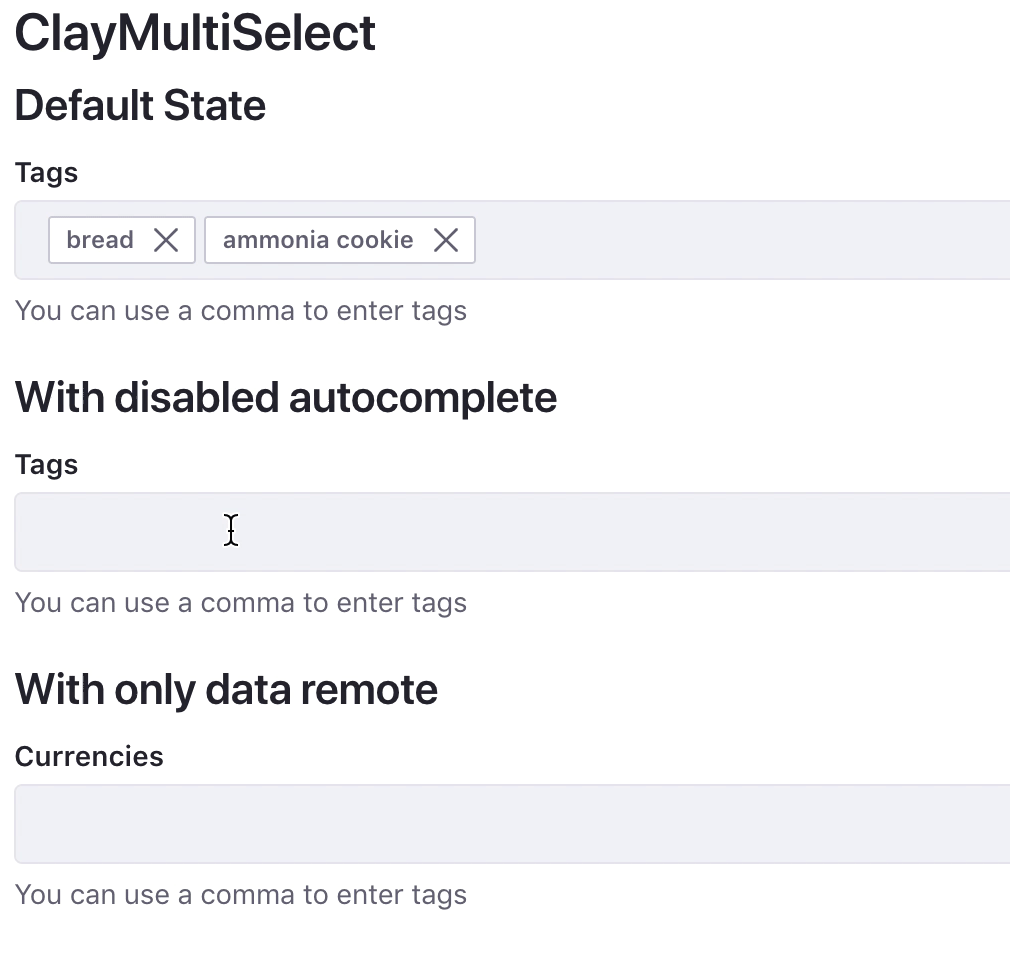Click the With only data remote heading
The height and width of the screenshot is (980, 1010).
tap(226, 689)
